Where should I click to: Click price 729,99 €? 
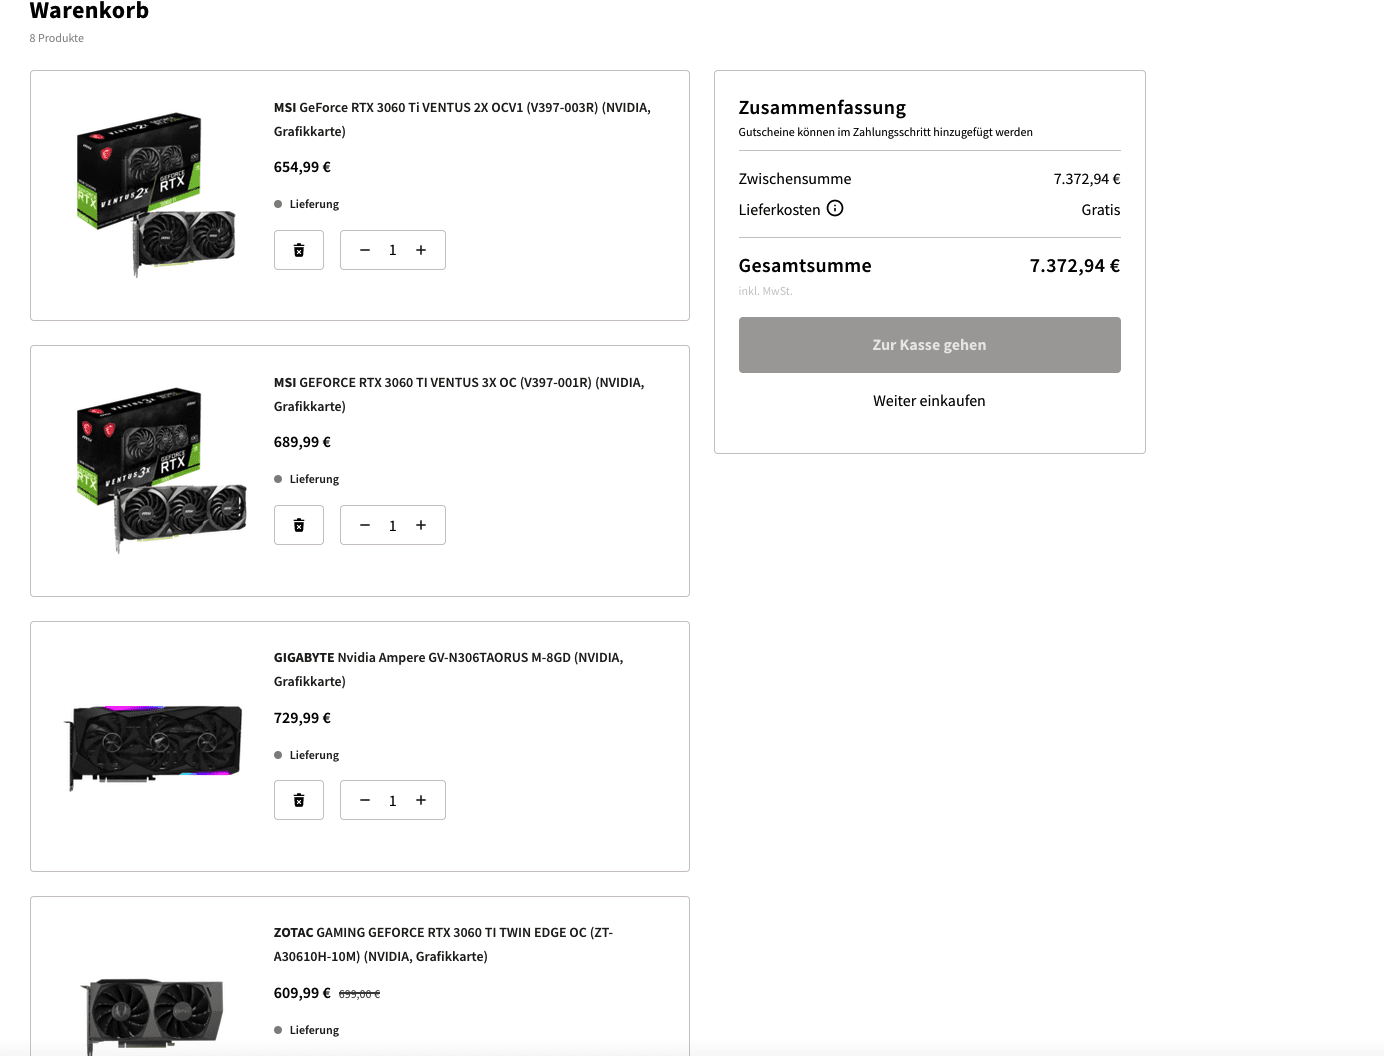[x=302, y=718]
